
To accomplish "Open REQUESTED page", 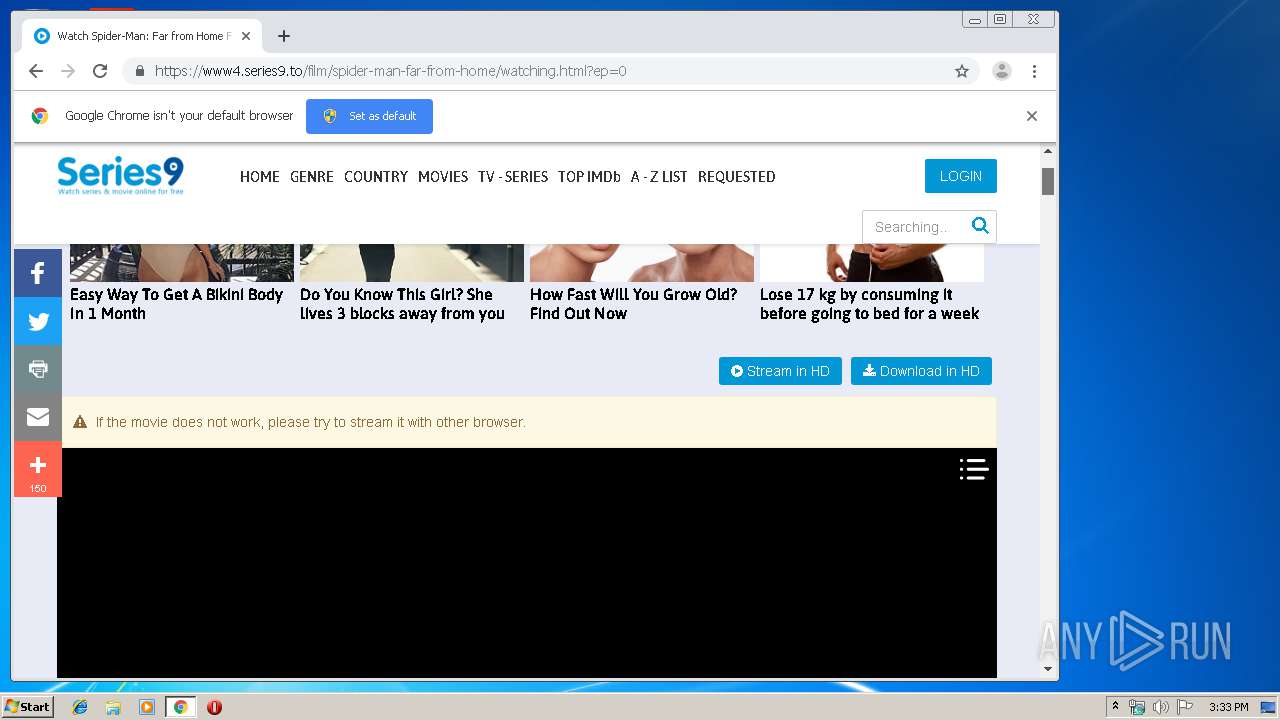I will 737,176.
